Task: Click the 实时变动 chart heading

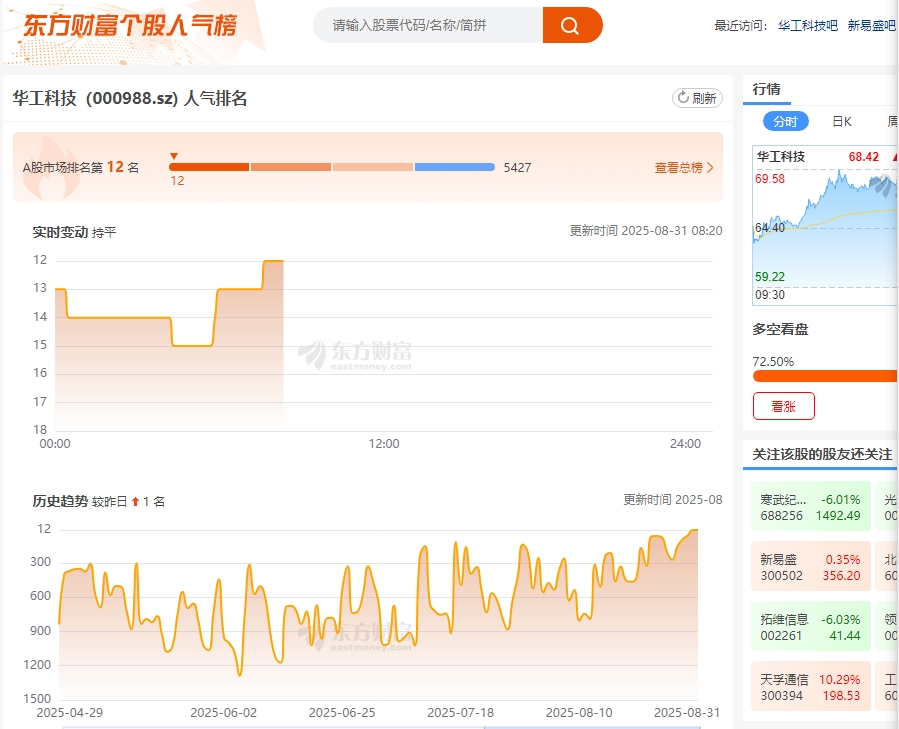Action: (x=60, y=232)
